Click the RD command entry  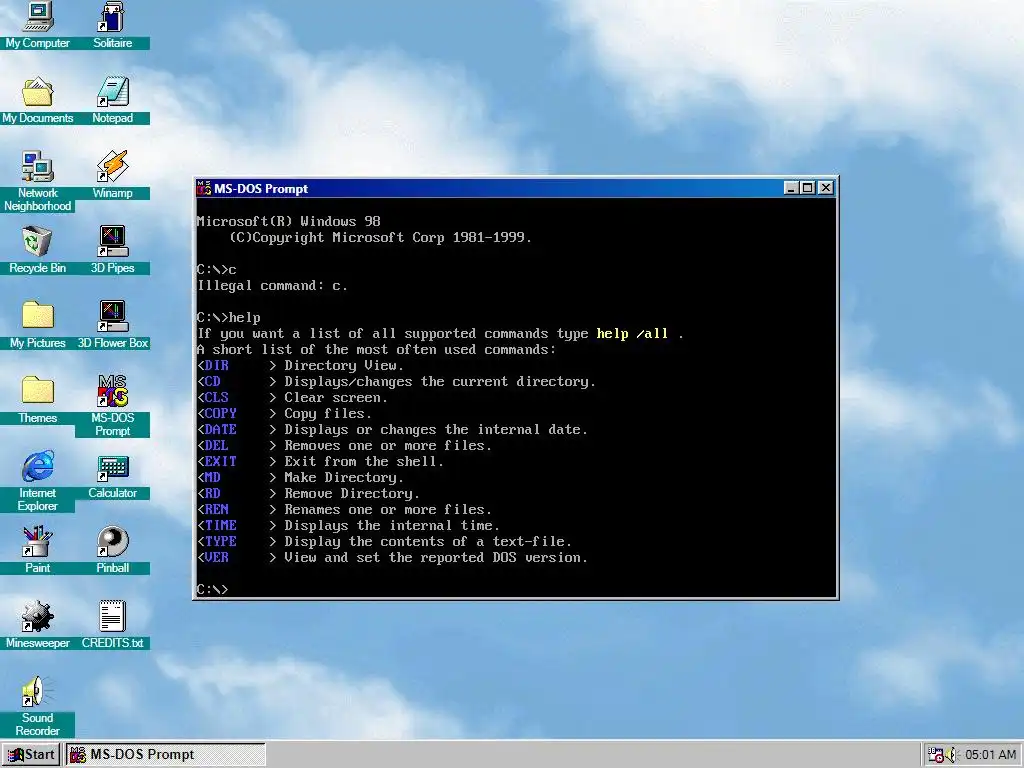[212, 494]
